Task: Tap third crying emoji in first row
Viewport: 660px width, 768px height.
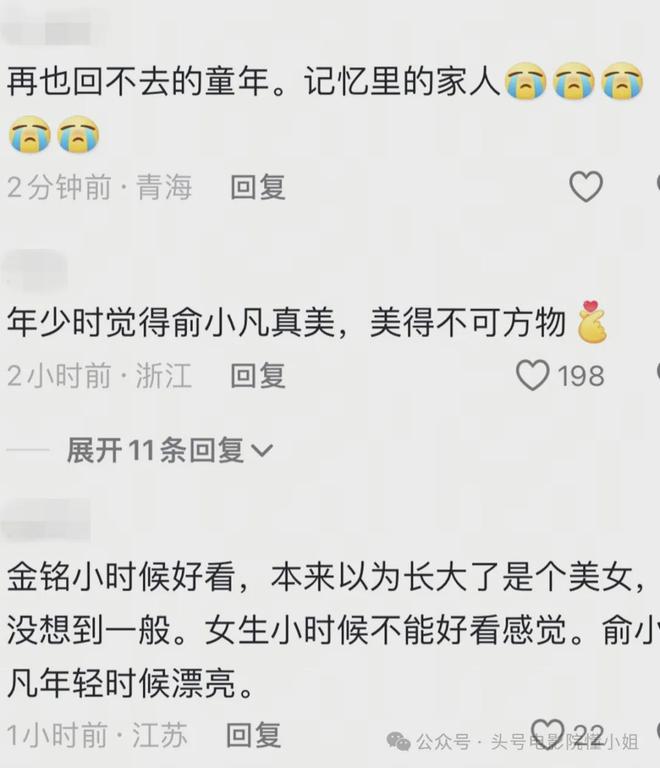Action: click(x=622, y=81)
